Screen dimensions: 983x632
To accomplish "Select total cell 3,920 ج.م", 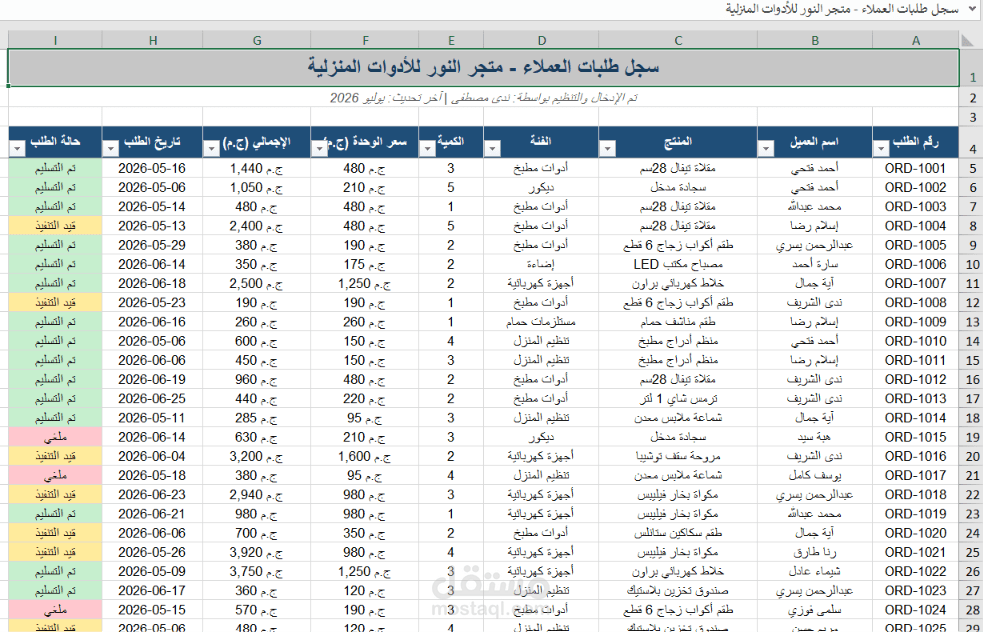I will click(x=257, y=552).
